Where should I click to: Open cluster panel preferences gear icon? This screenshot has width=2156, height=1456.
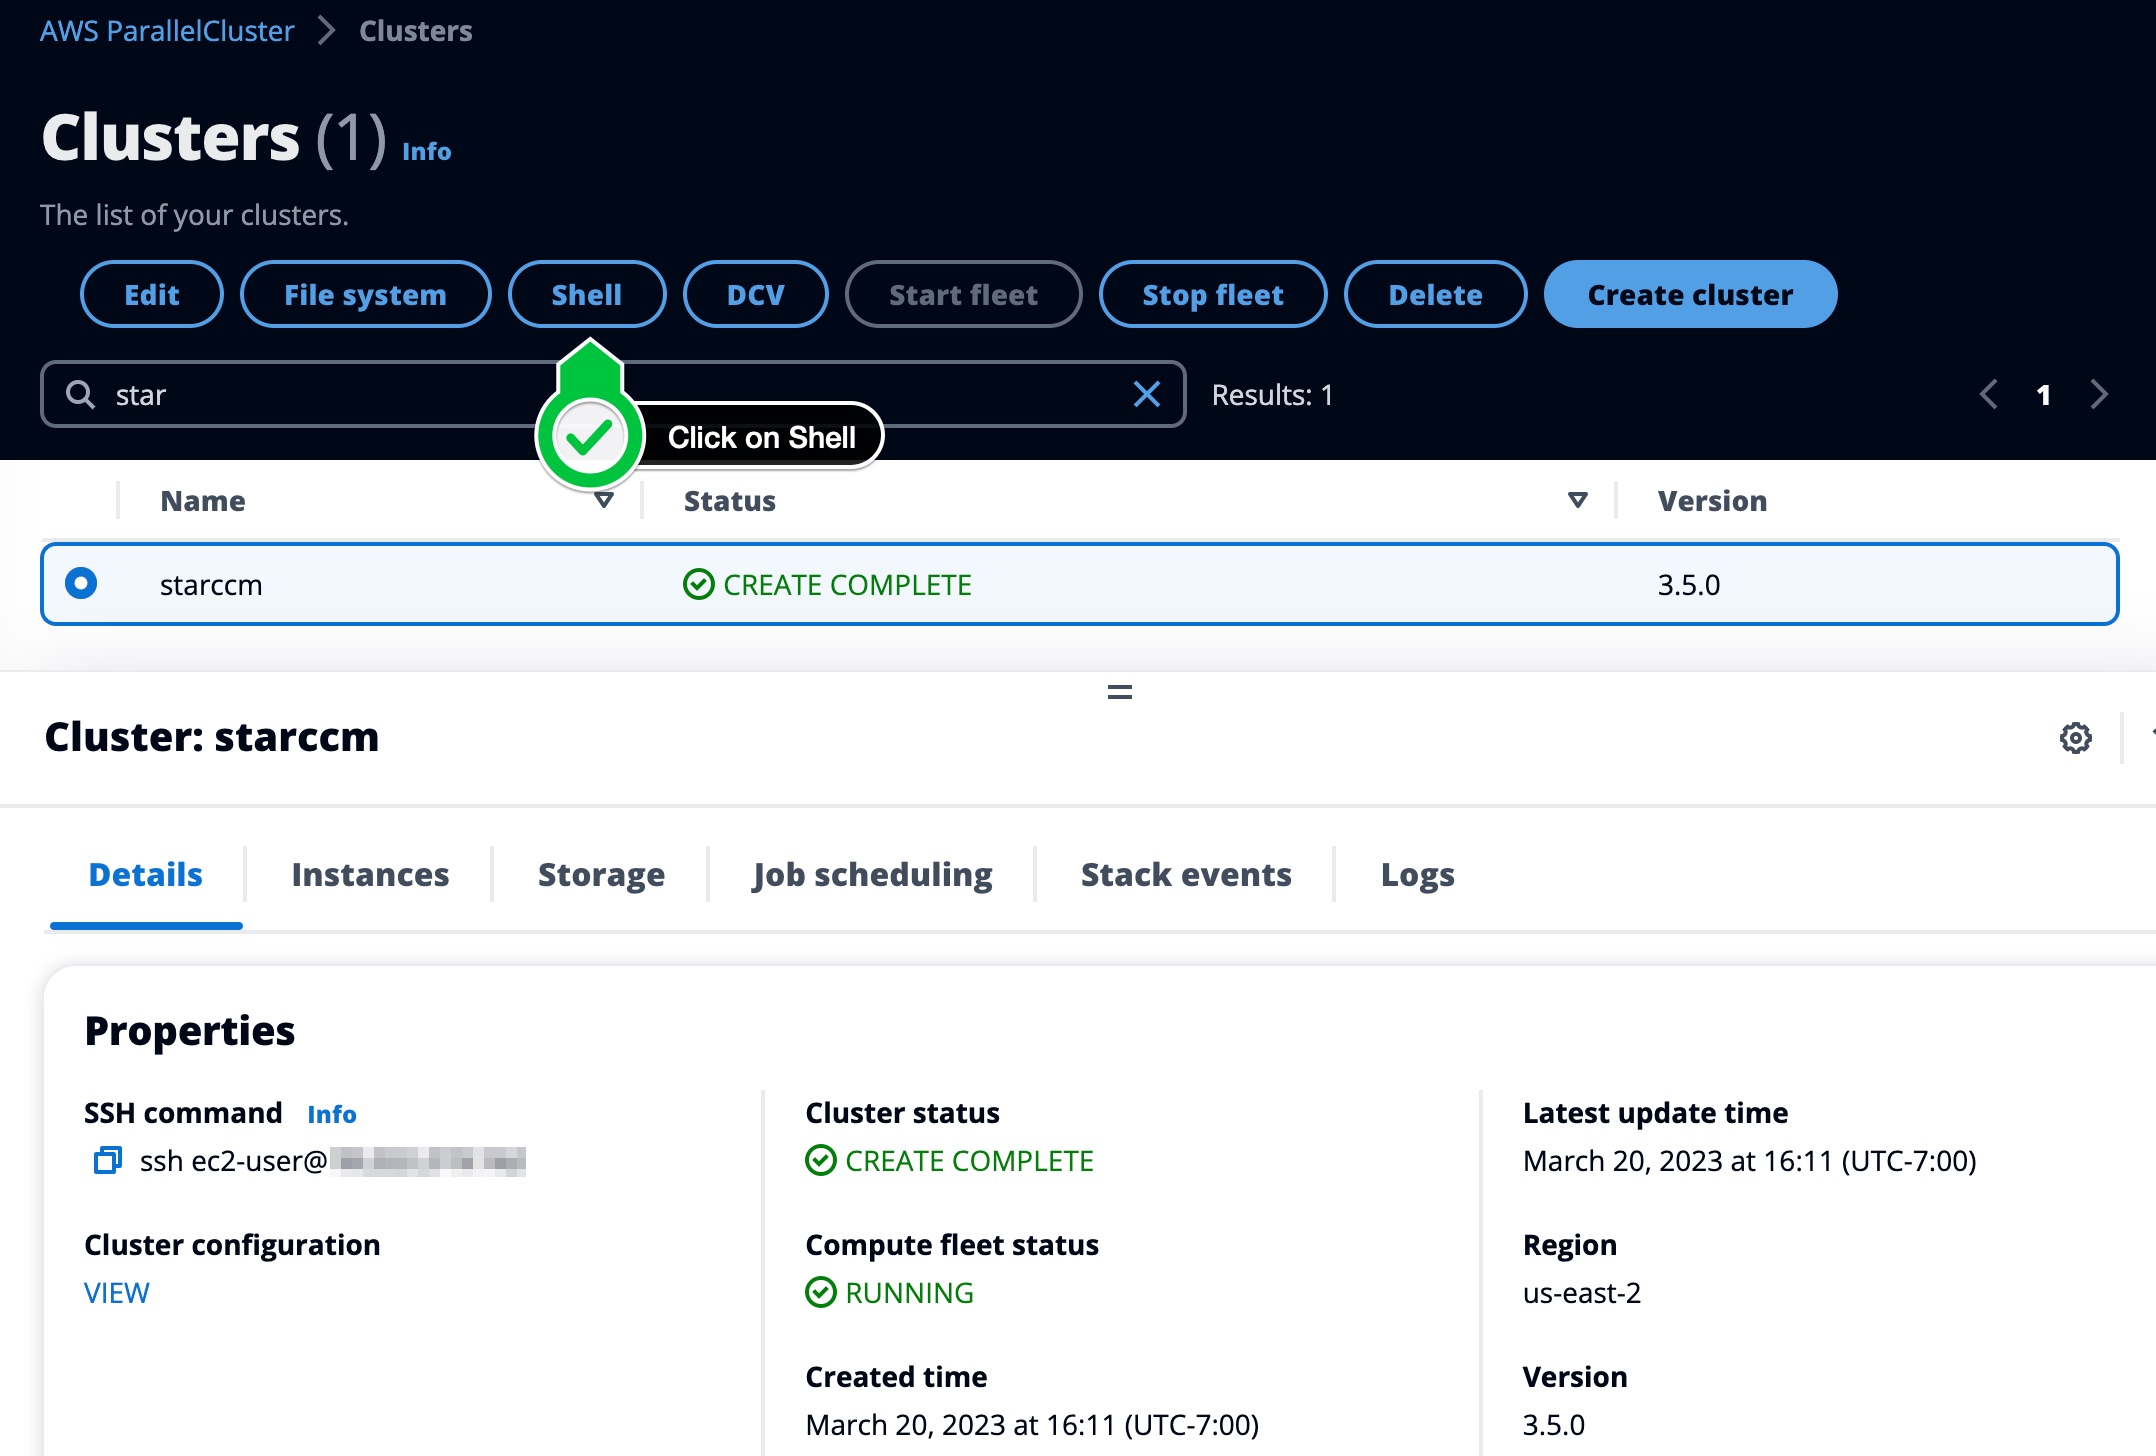point(2075,738)
